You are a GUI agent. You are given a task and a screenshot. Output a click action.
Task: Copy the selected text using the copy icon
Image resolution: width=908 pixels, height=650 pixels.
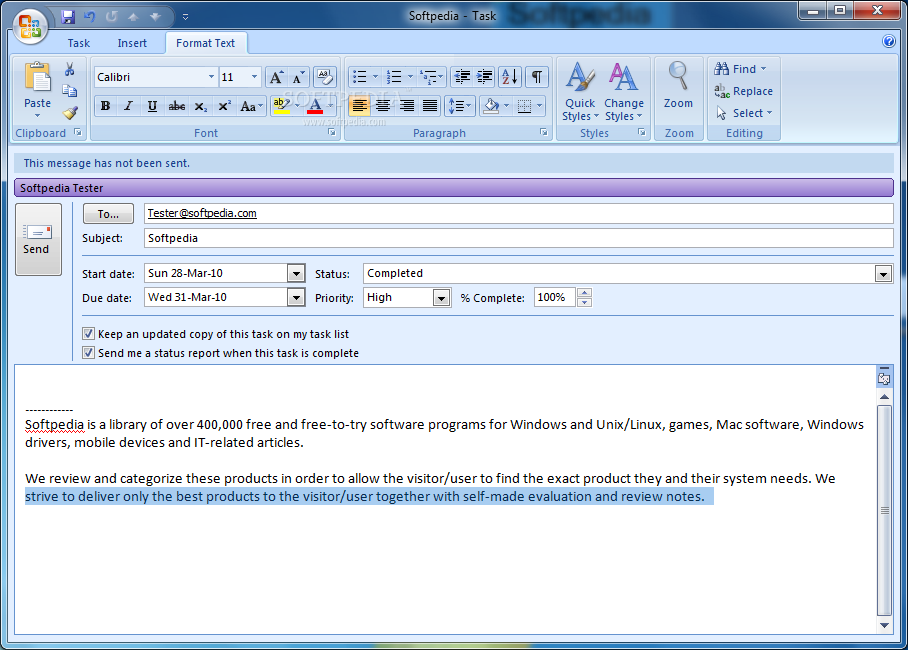coord(69,91)
